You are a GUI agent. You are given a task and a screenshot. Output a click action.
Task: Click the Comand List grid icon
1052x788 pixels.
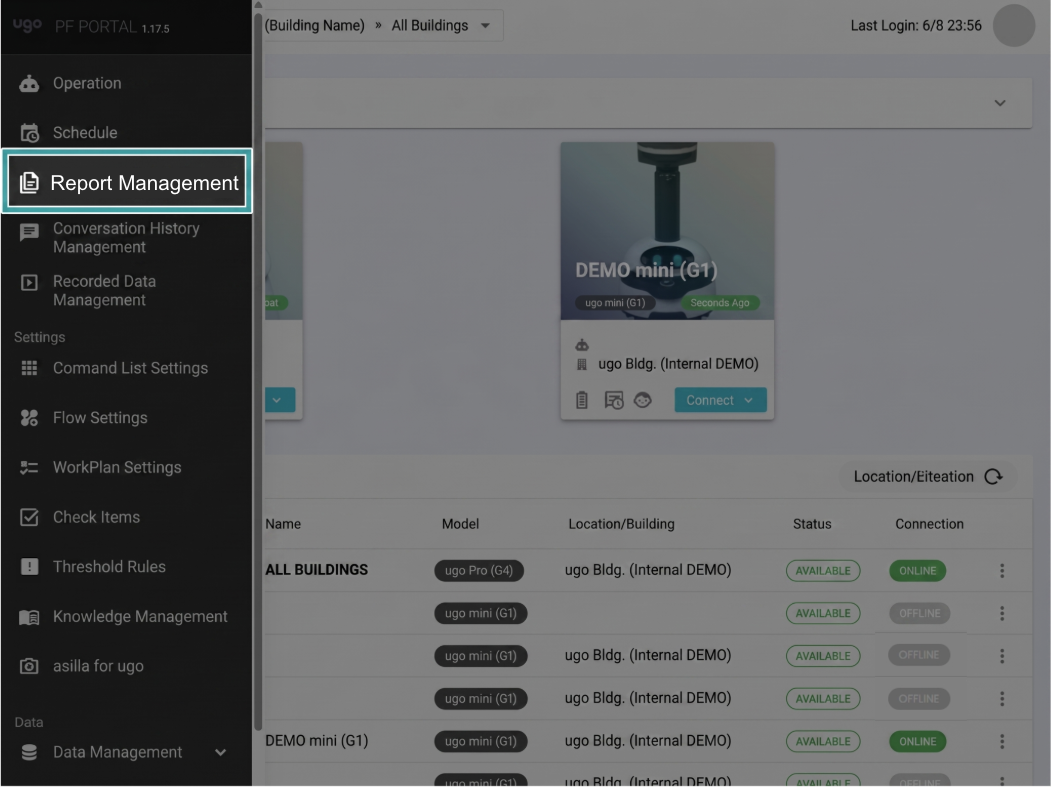coord(29,368)
